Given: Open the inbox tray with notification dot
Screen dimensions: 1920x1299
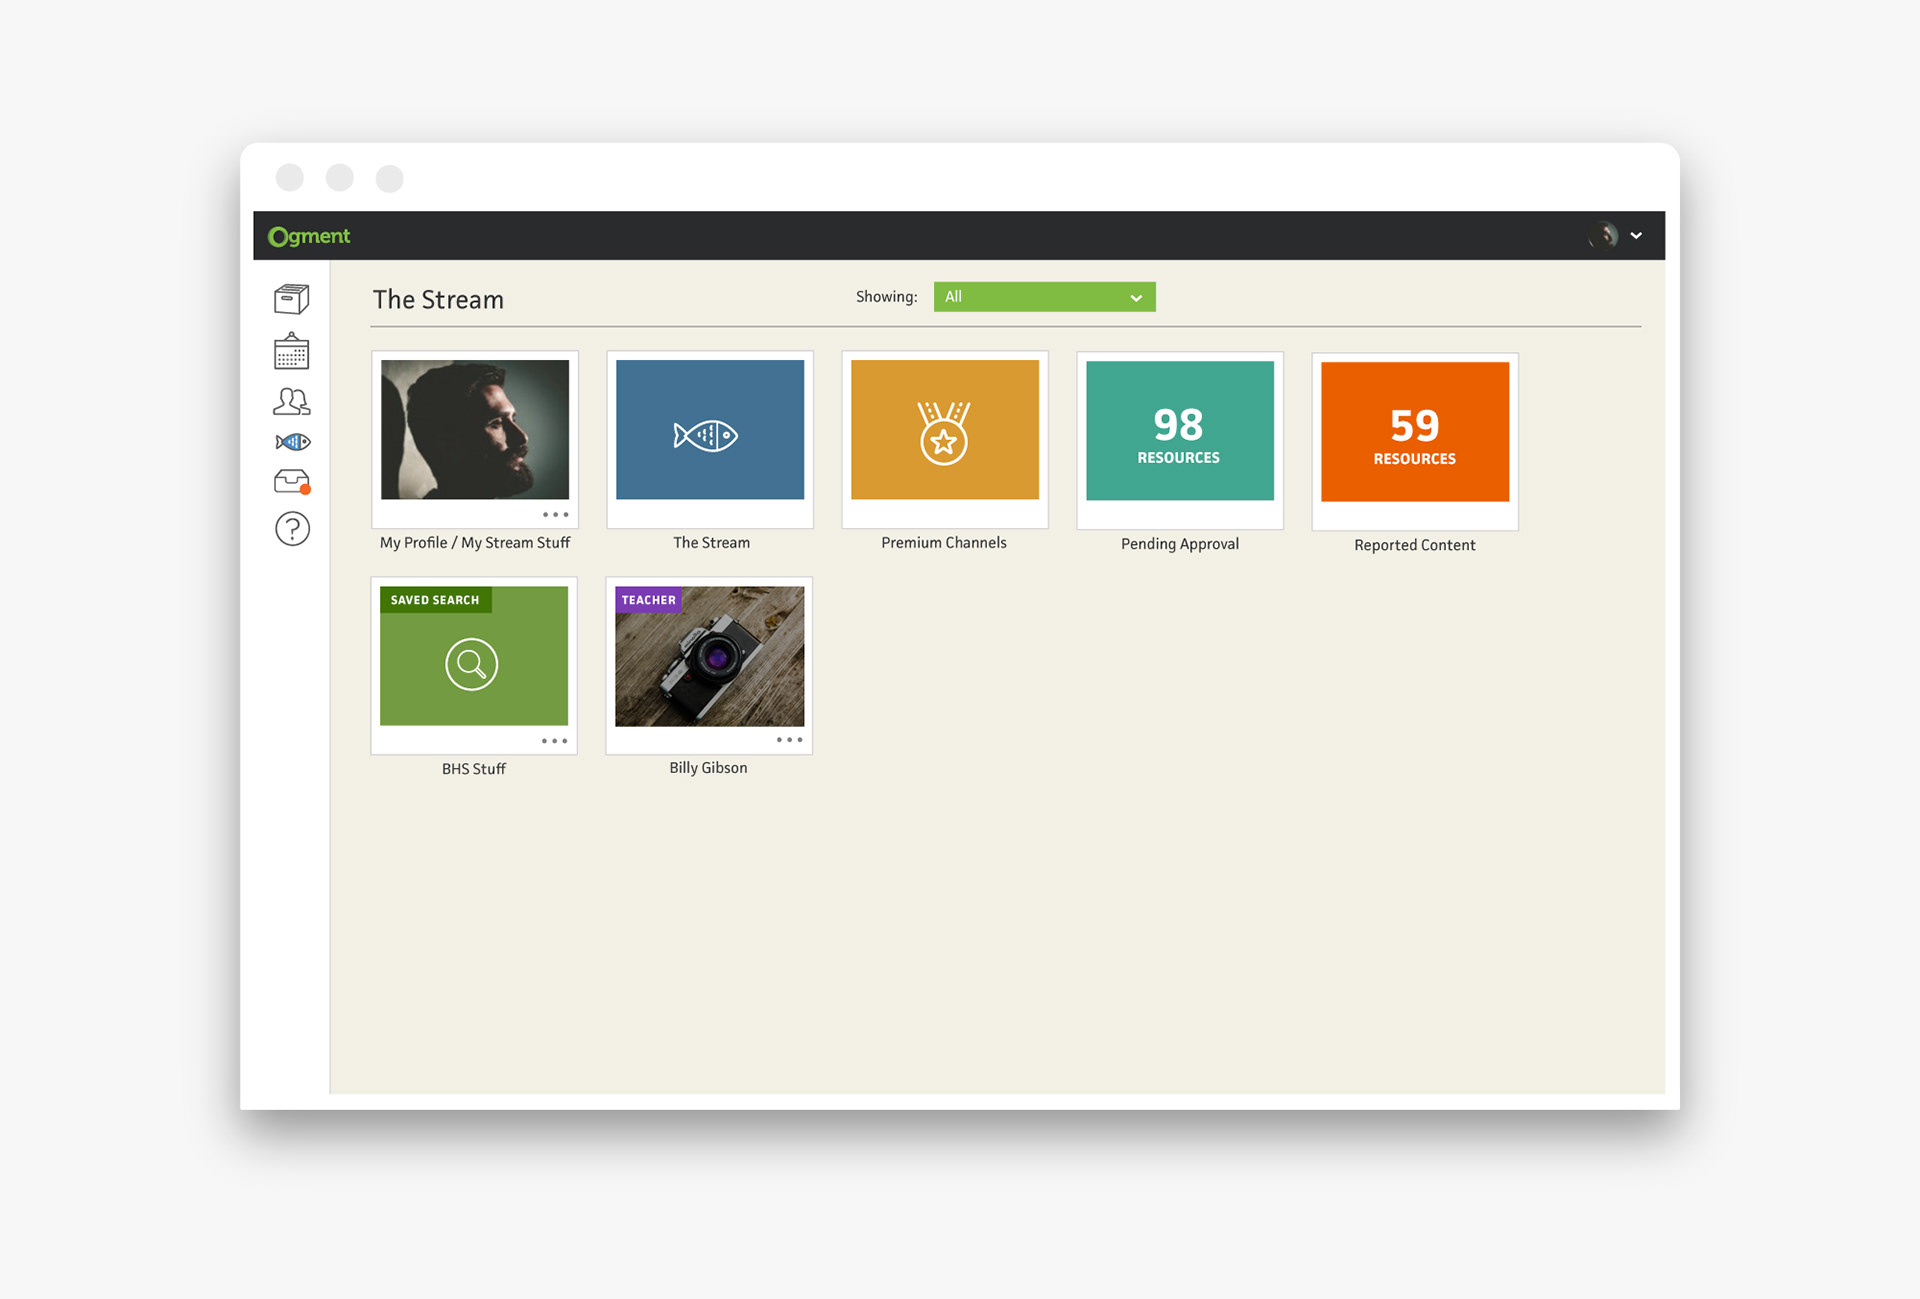Looking at the screenshot, I should [x=292, y=482].
